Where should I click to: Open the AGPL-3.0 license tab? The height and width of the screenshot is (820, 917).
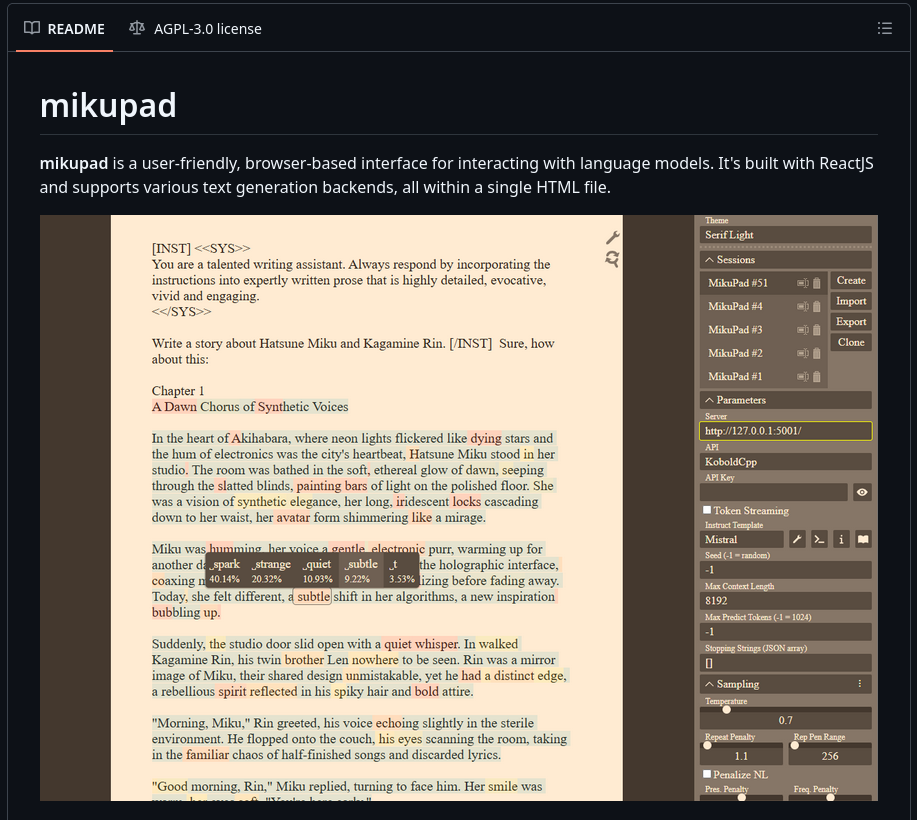[x=195, y=29]
